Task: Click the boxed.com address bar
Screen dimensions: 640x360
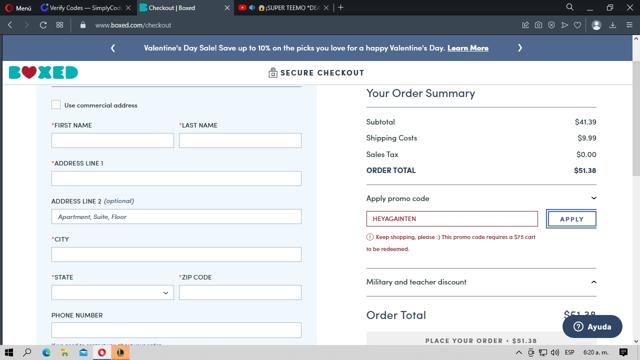Action: 133,25
